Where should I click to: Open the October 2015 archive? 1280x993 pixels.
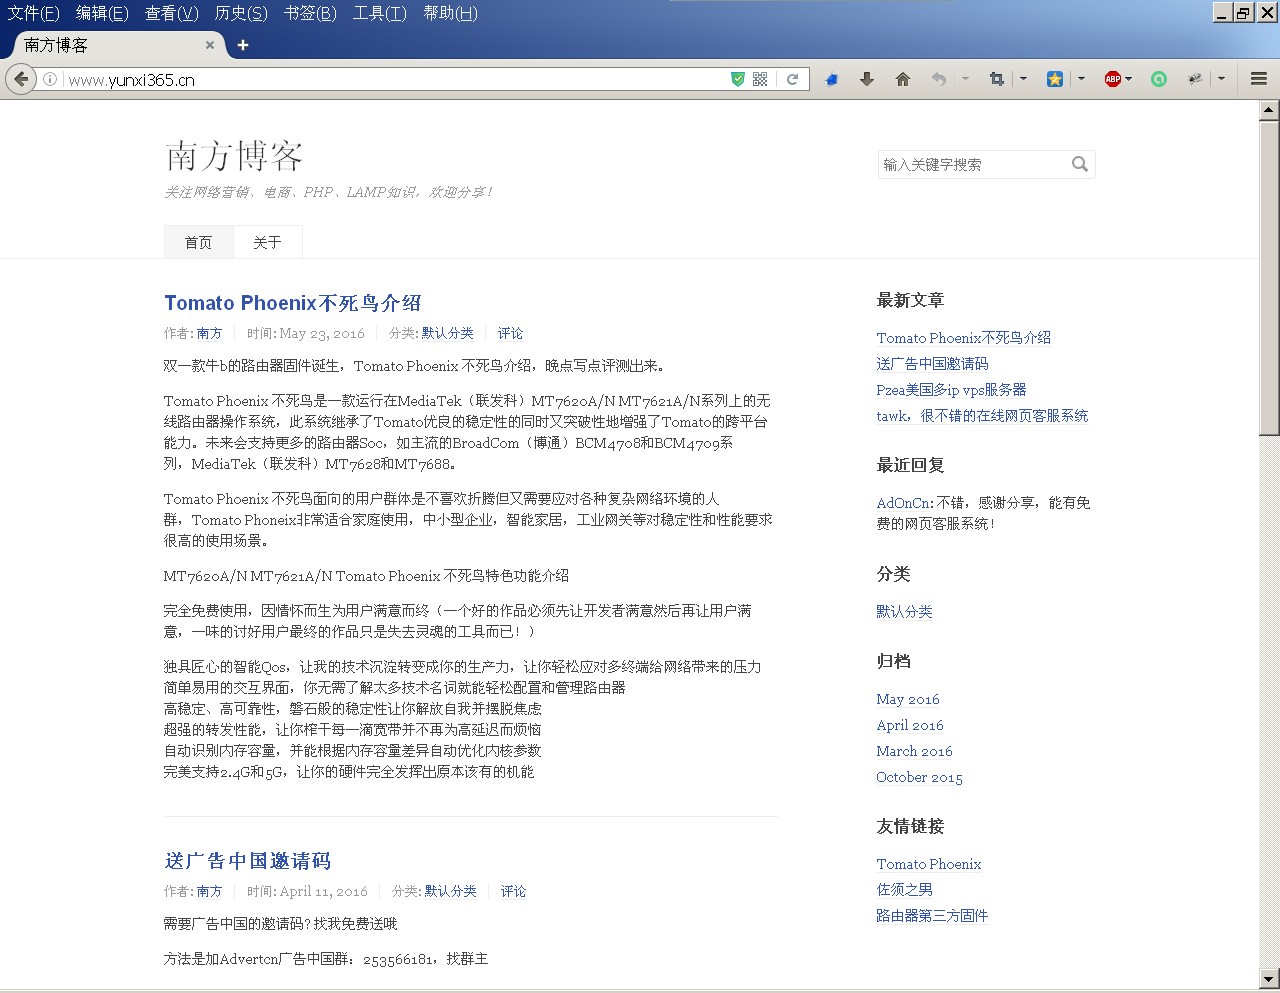coord(919,777)
